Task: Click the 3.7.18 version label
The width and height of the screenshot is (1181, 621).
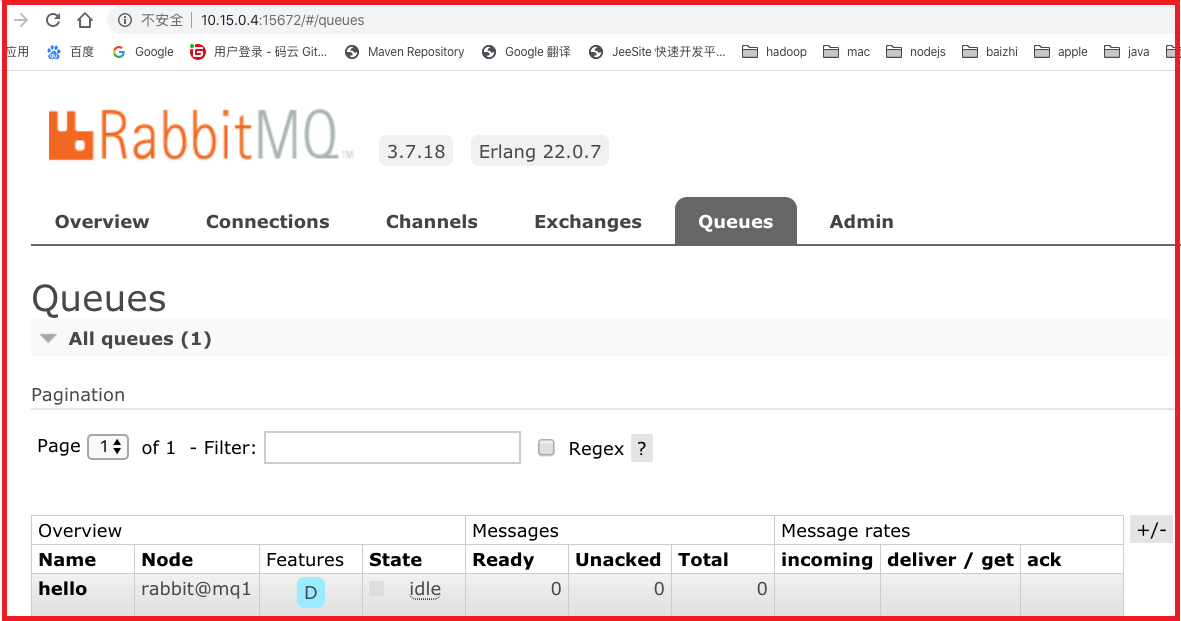Action: click(416, 151)
